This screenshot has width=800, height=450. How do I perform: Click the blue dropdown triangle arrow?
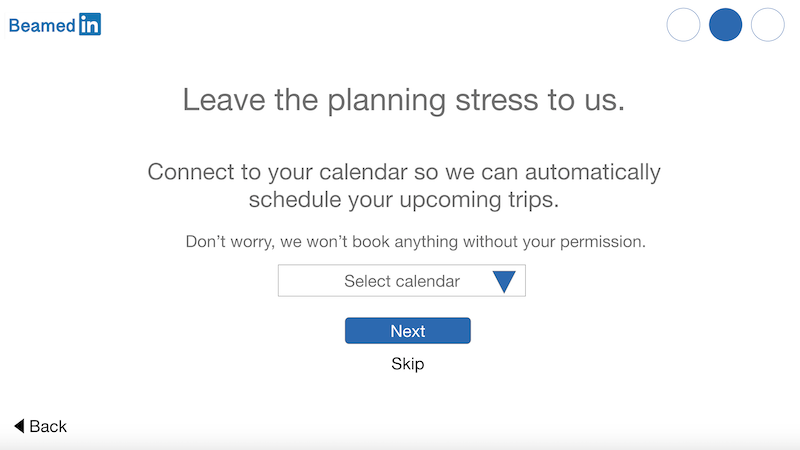[504, 282]
